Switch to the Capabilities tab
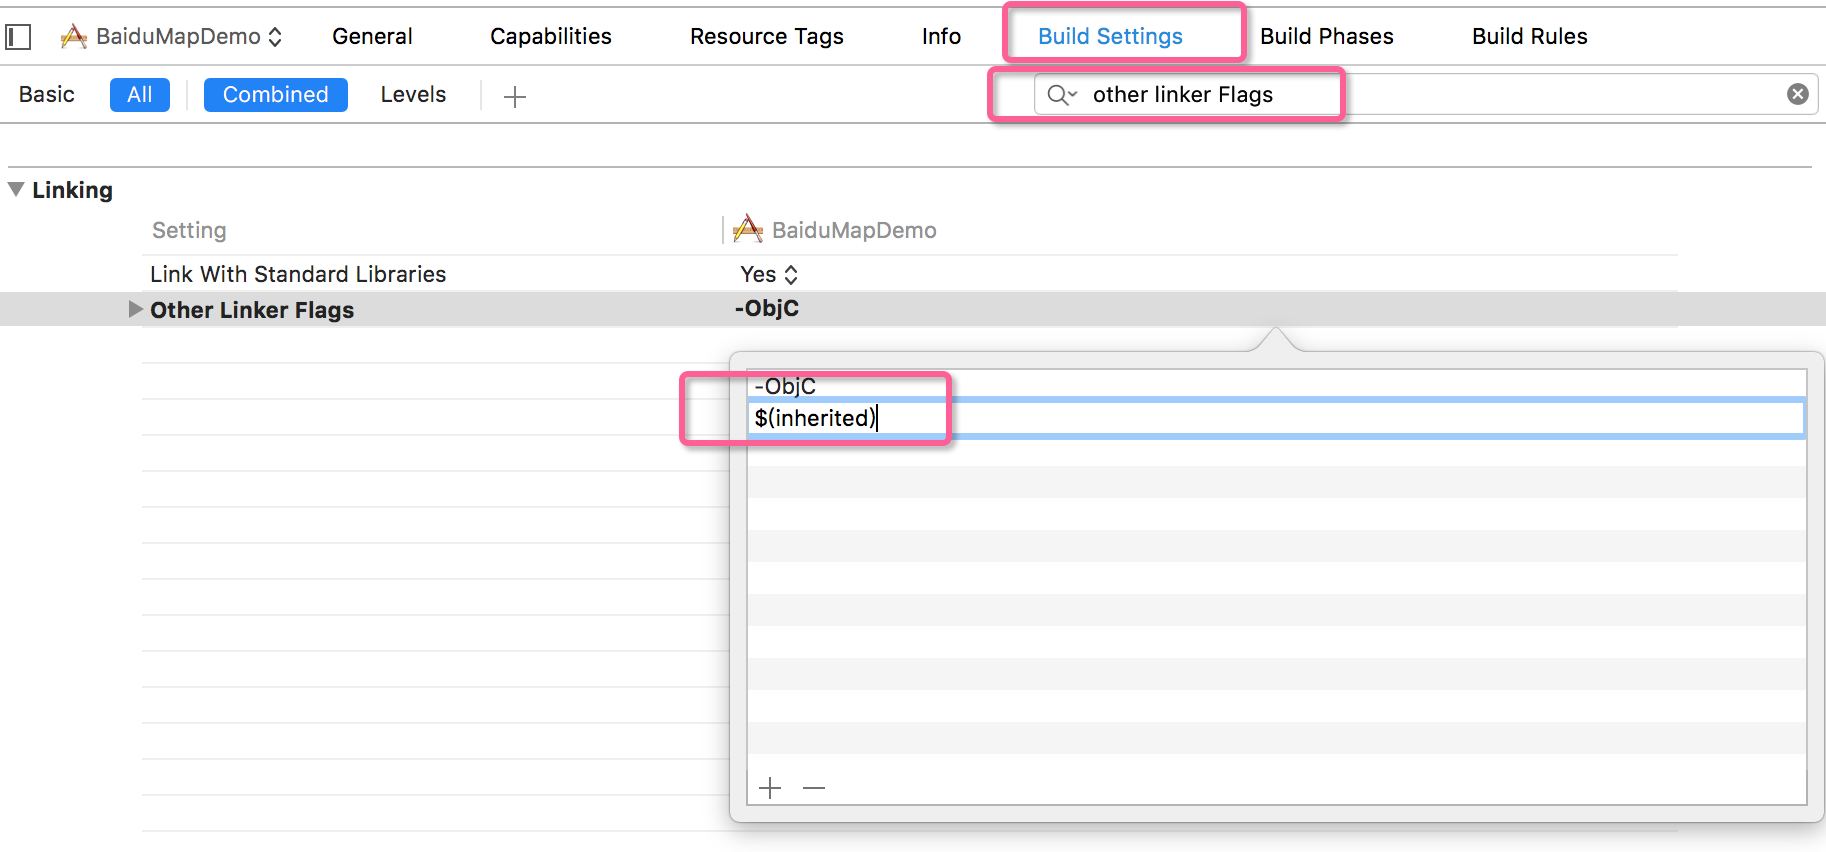This screenshot has width=1826, height=852. 551,36
